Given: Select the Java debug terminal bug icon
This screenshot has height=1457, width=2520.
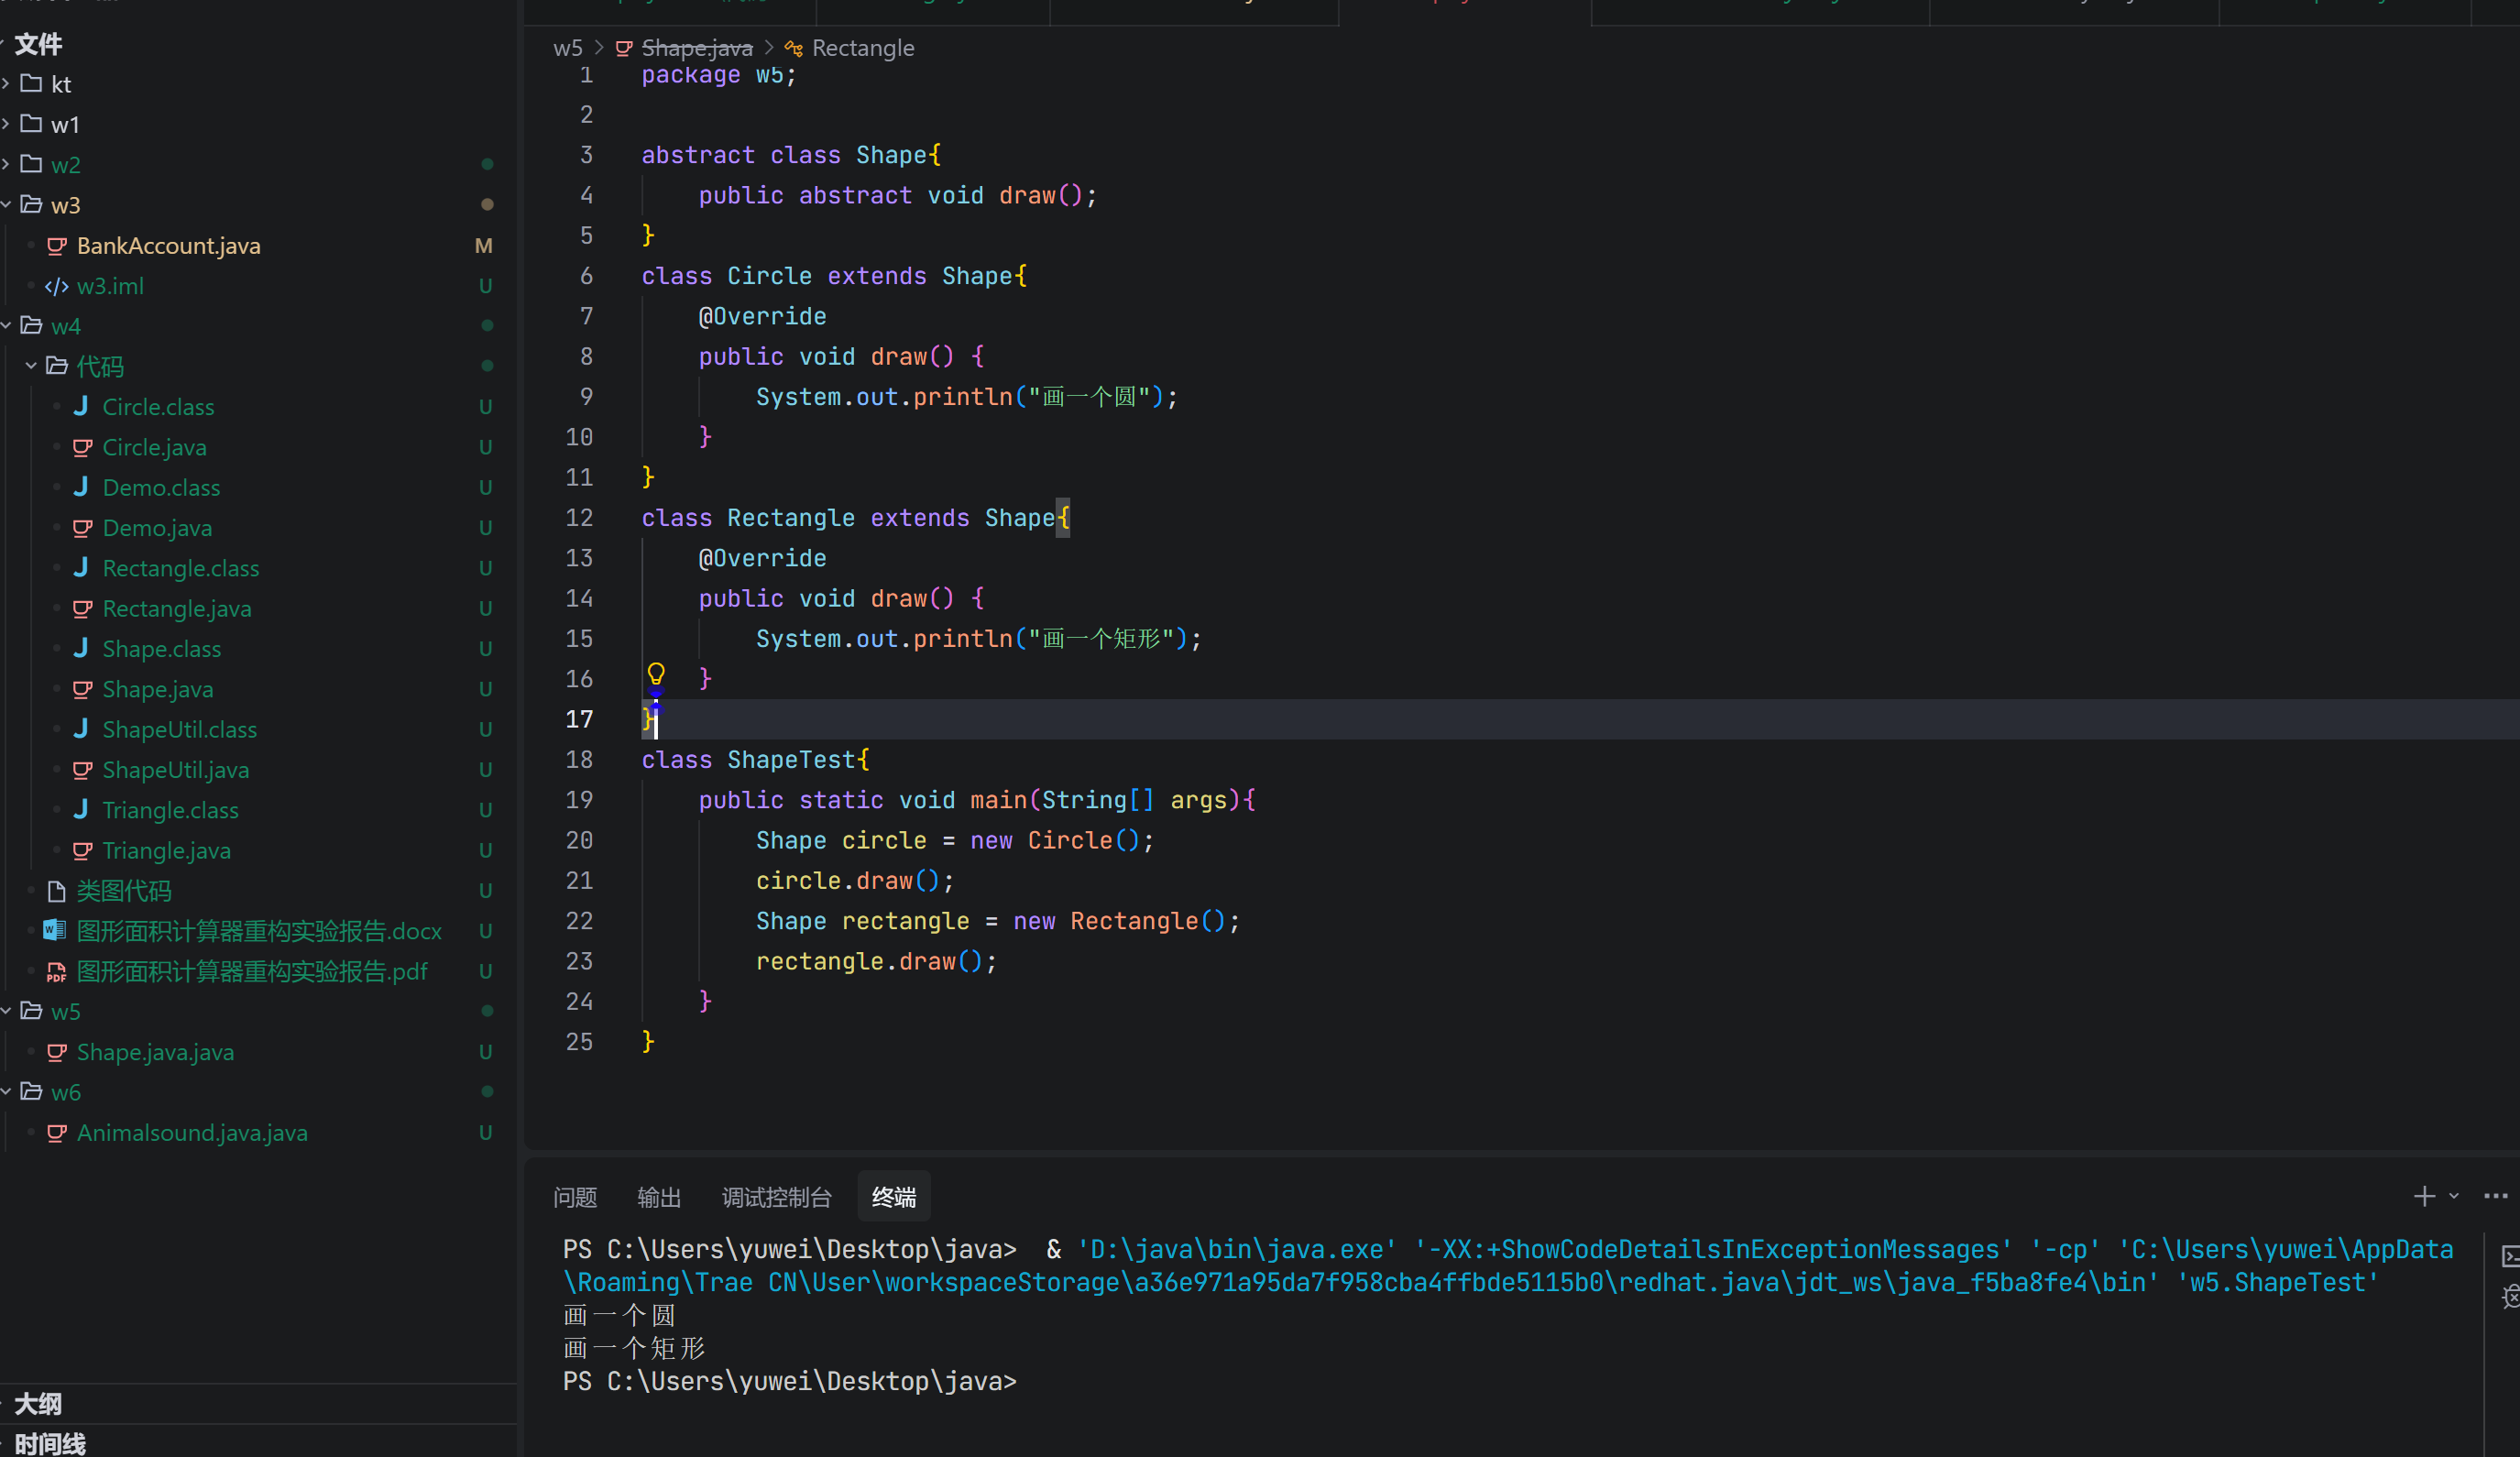Looking at the screenshot, I should [2510, 1297].
